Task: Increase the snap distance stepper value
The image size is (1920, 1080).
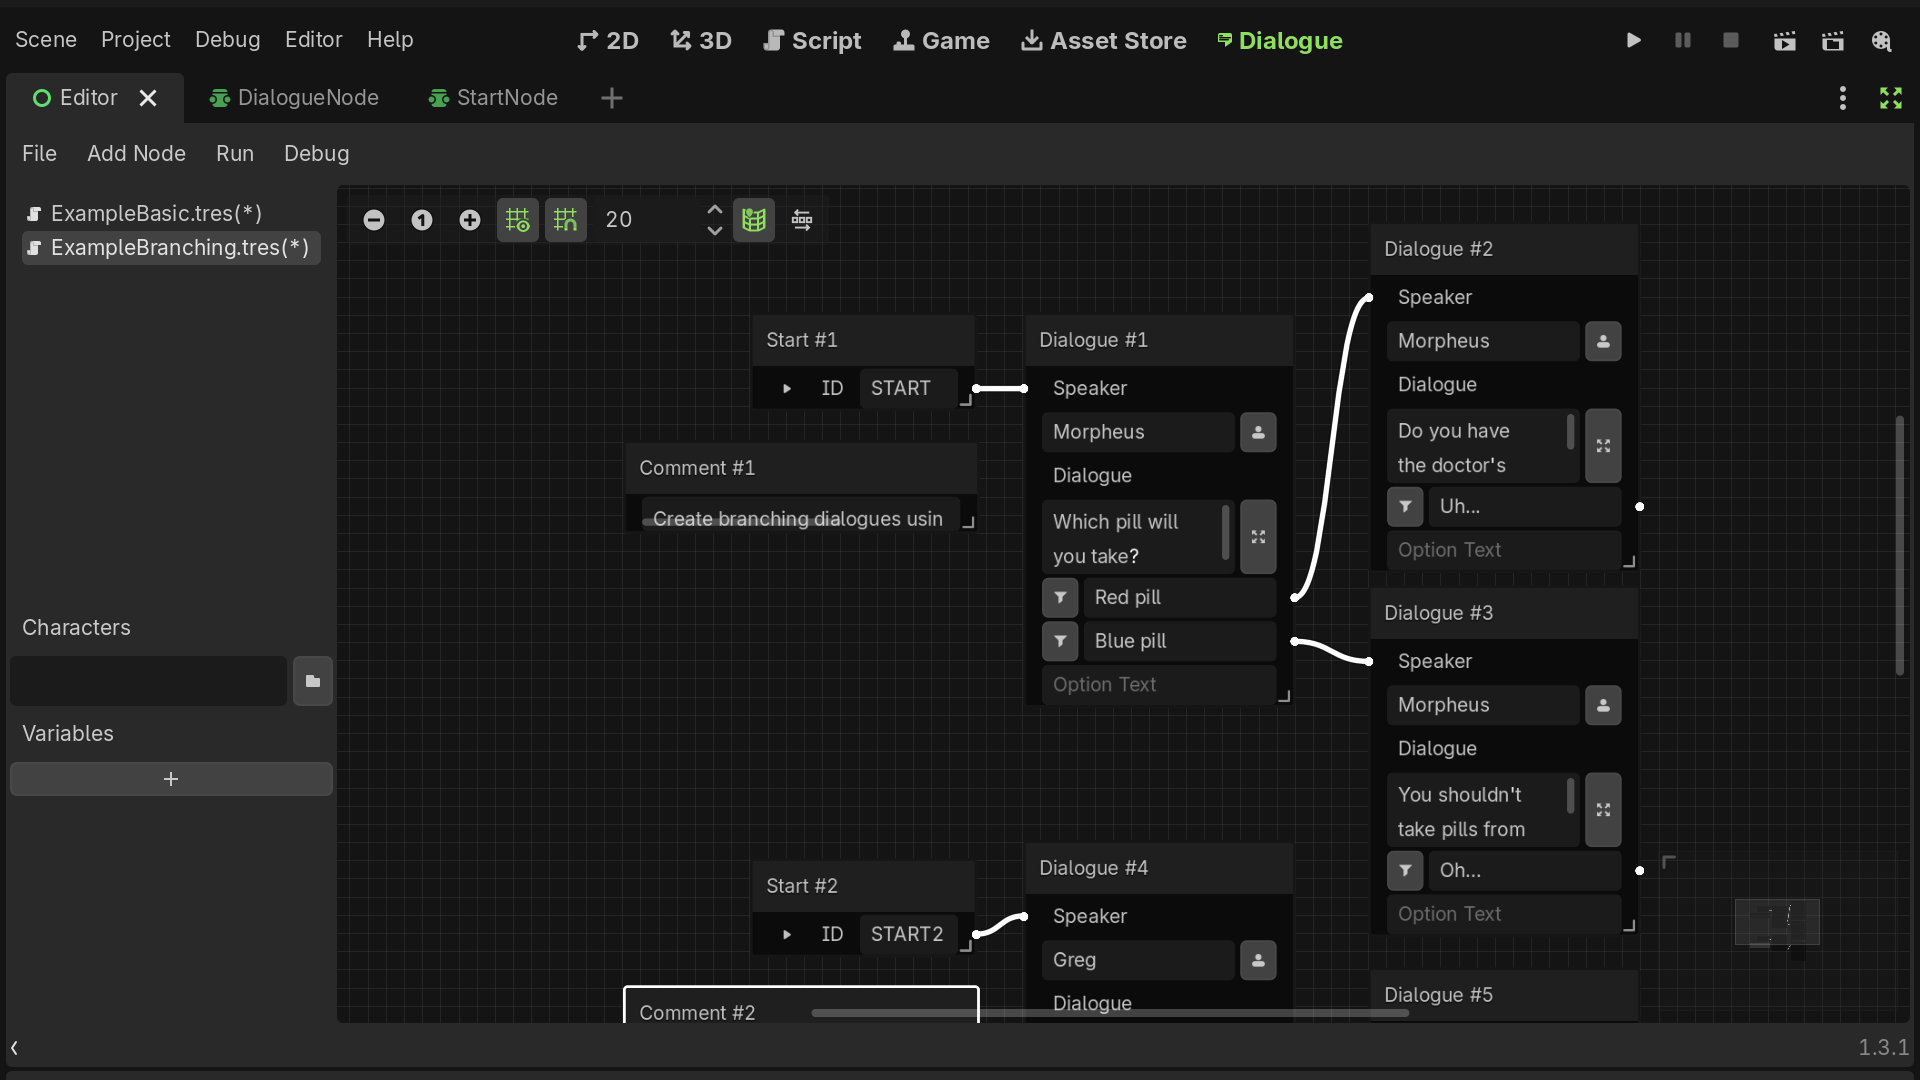Action: click(714, 210)
